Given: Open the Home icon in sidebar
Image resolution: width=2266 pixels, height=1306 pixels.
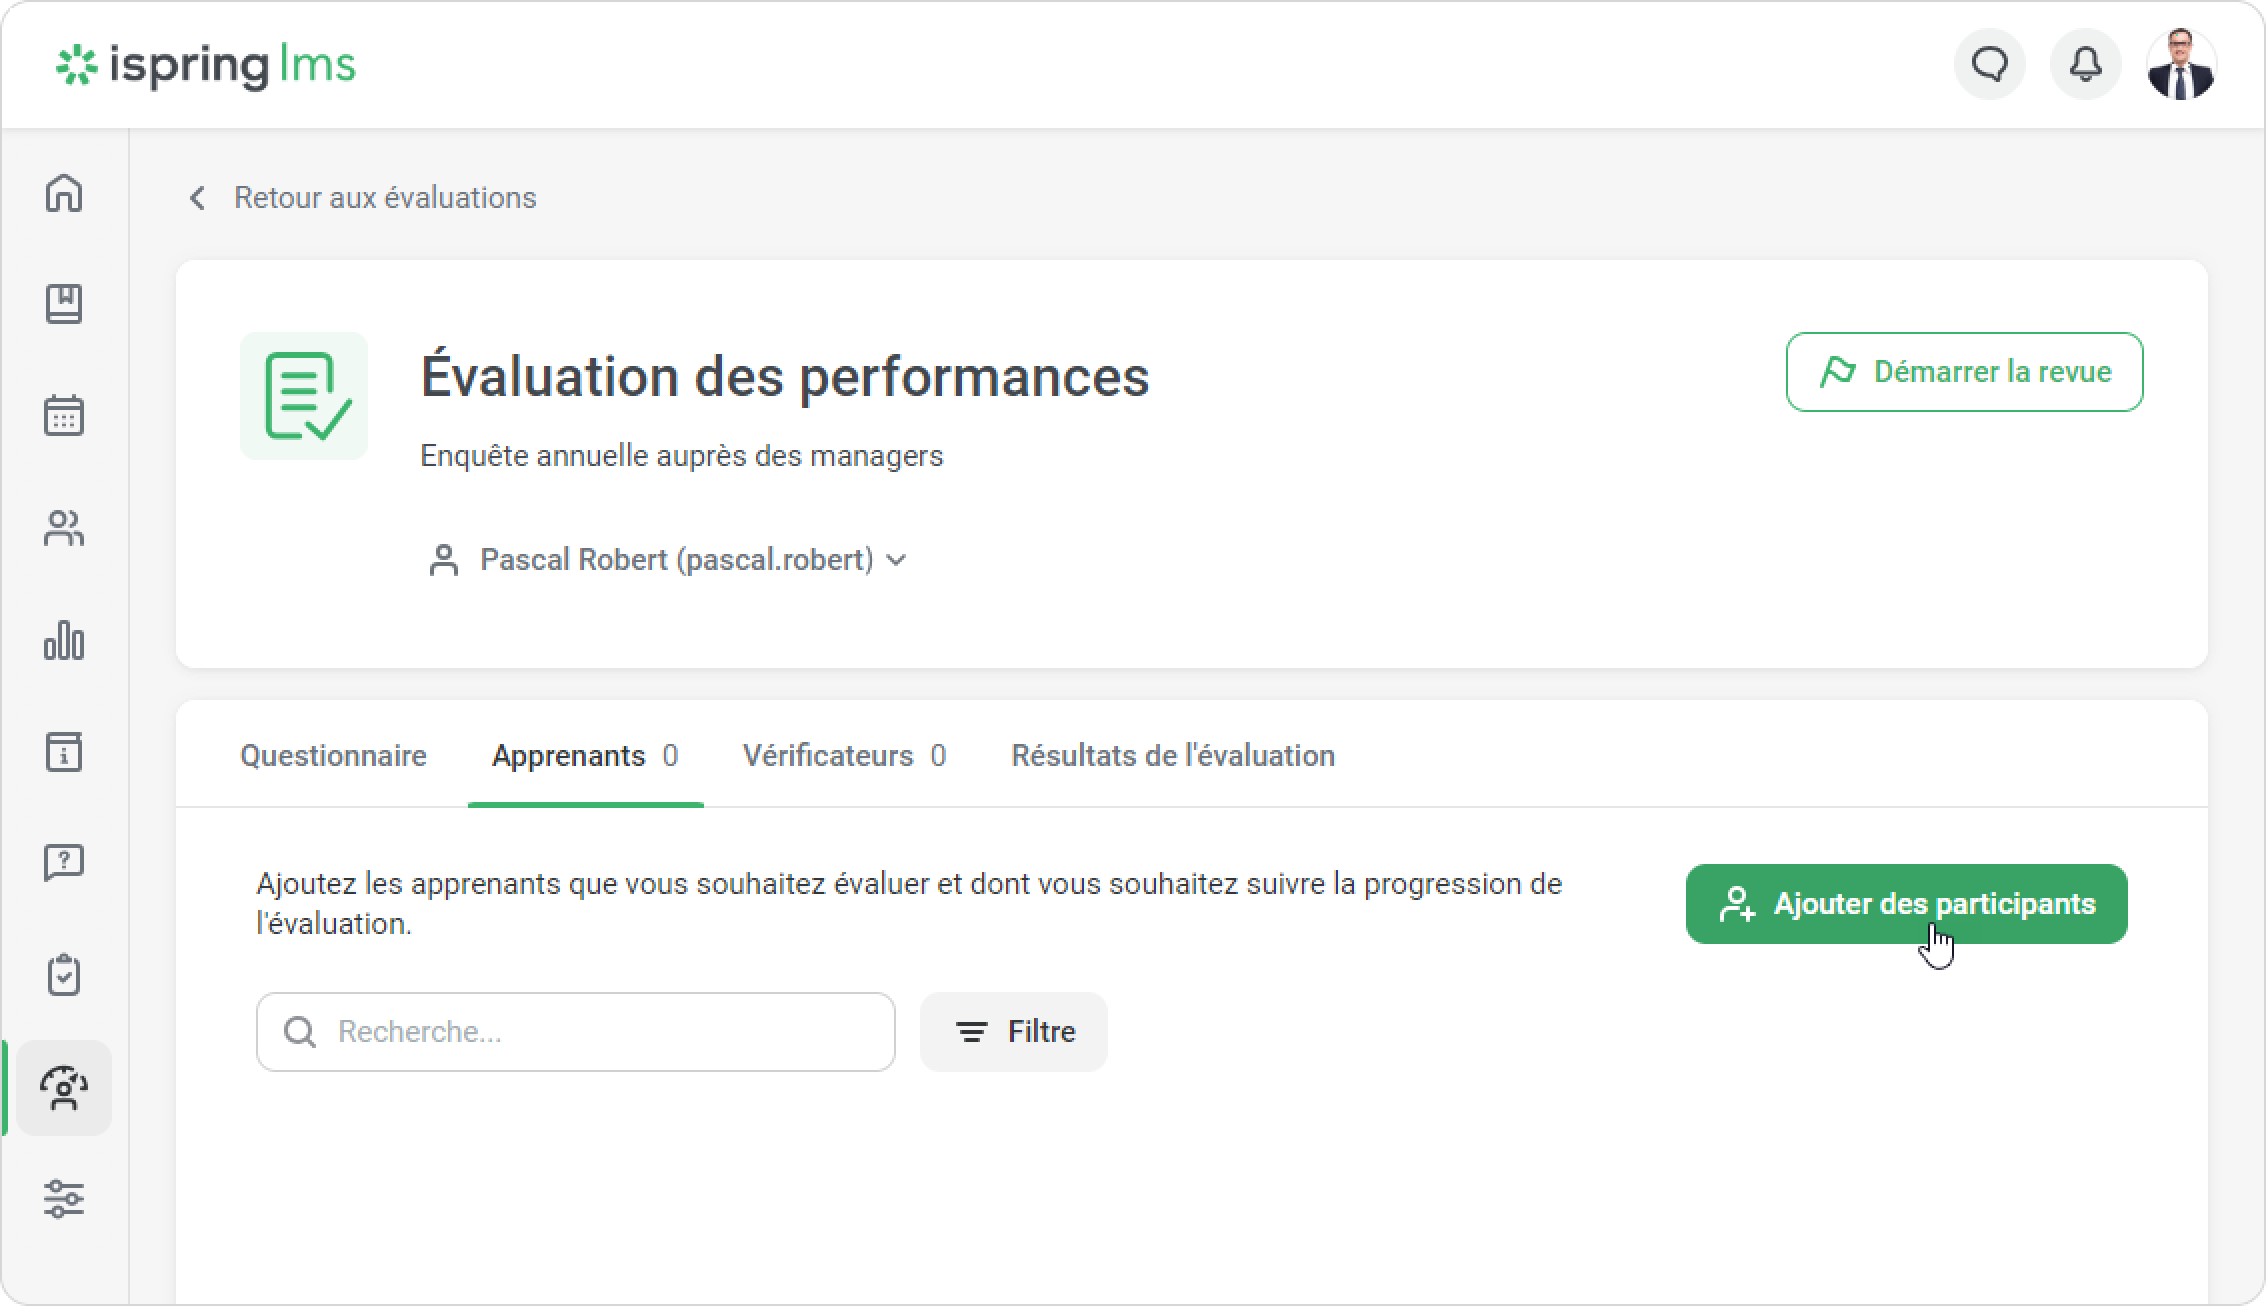Looking at the screenshot, I should point(64,193).
